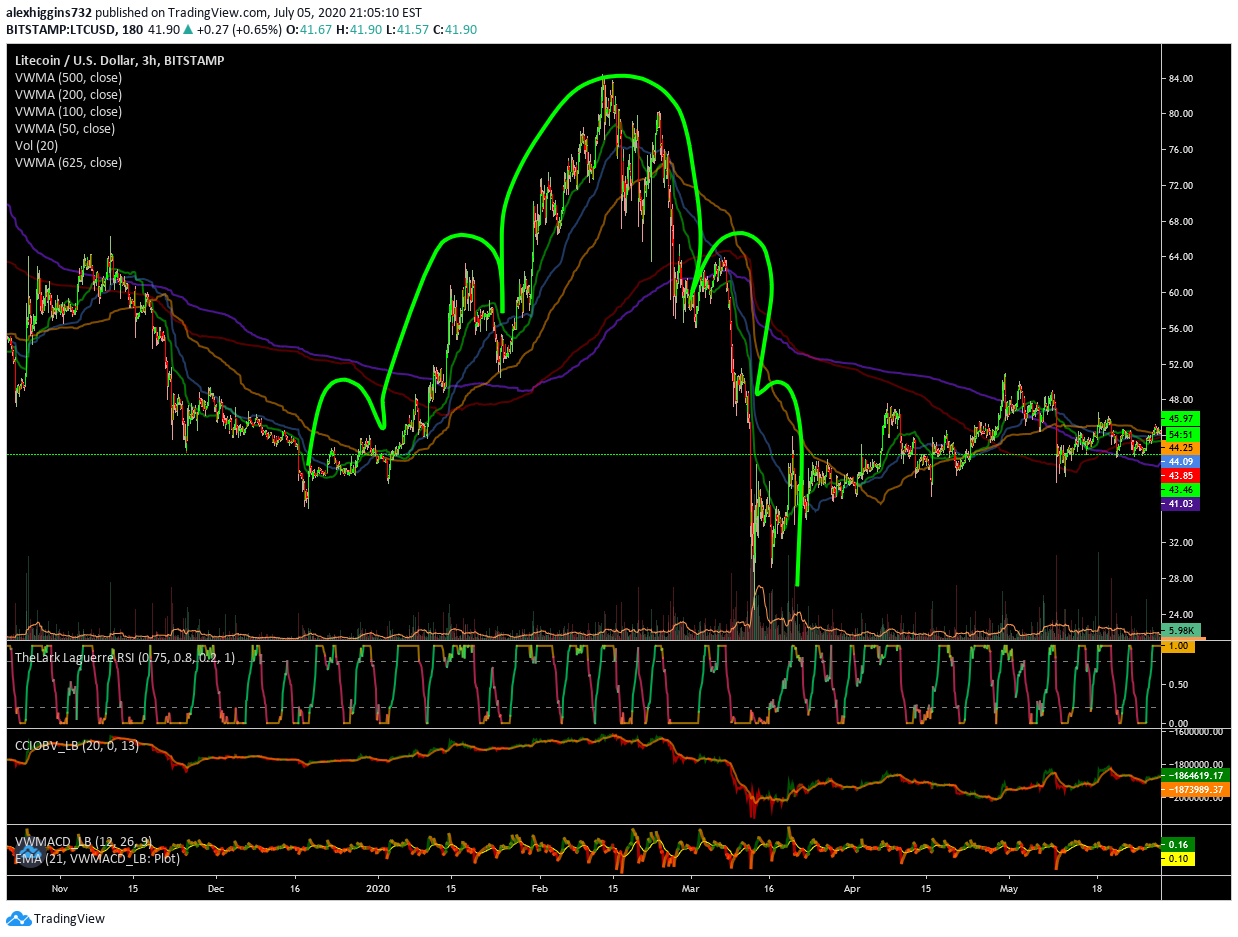Click the green up-arrow beside price 41.90
The height and width of the screenshot is (937, 1238).
point(188,30)
